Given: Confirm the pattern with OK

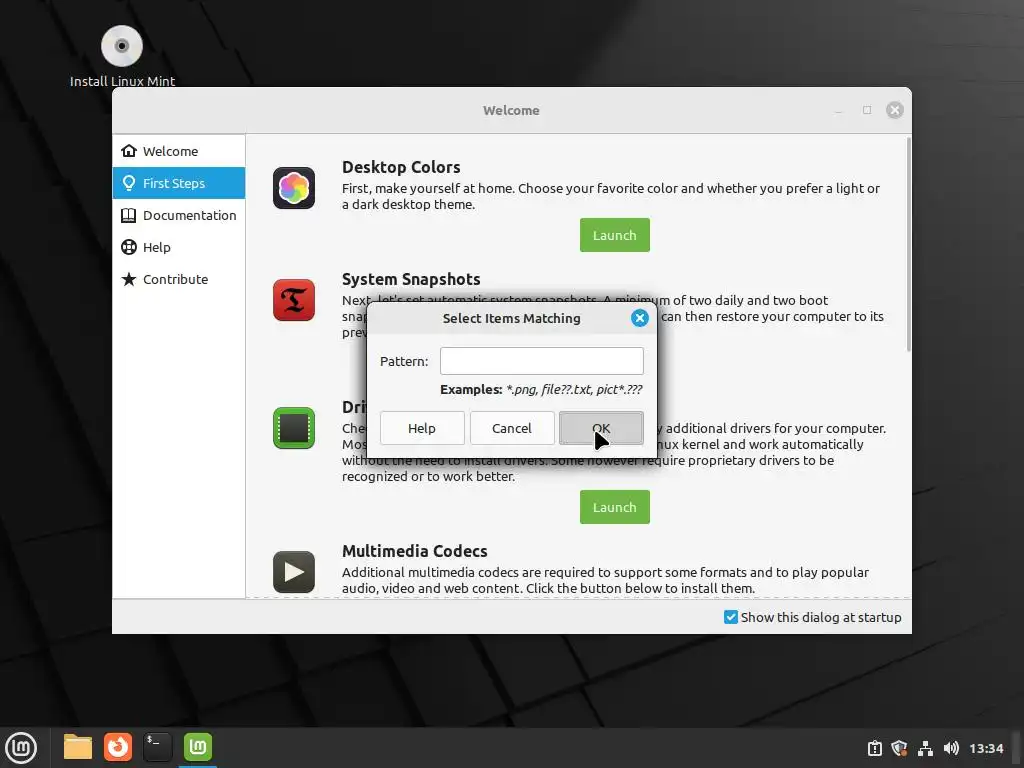Looking at the screenshot, I should [601, 428].
